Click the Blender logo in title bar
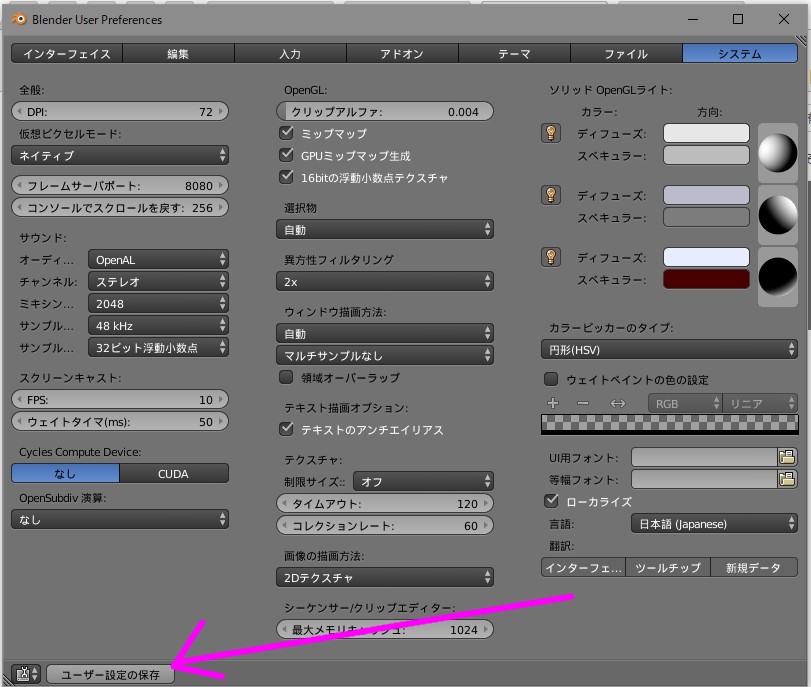The height and width of the screenshot is (687, 811). tap(19, 19)
